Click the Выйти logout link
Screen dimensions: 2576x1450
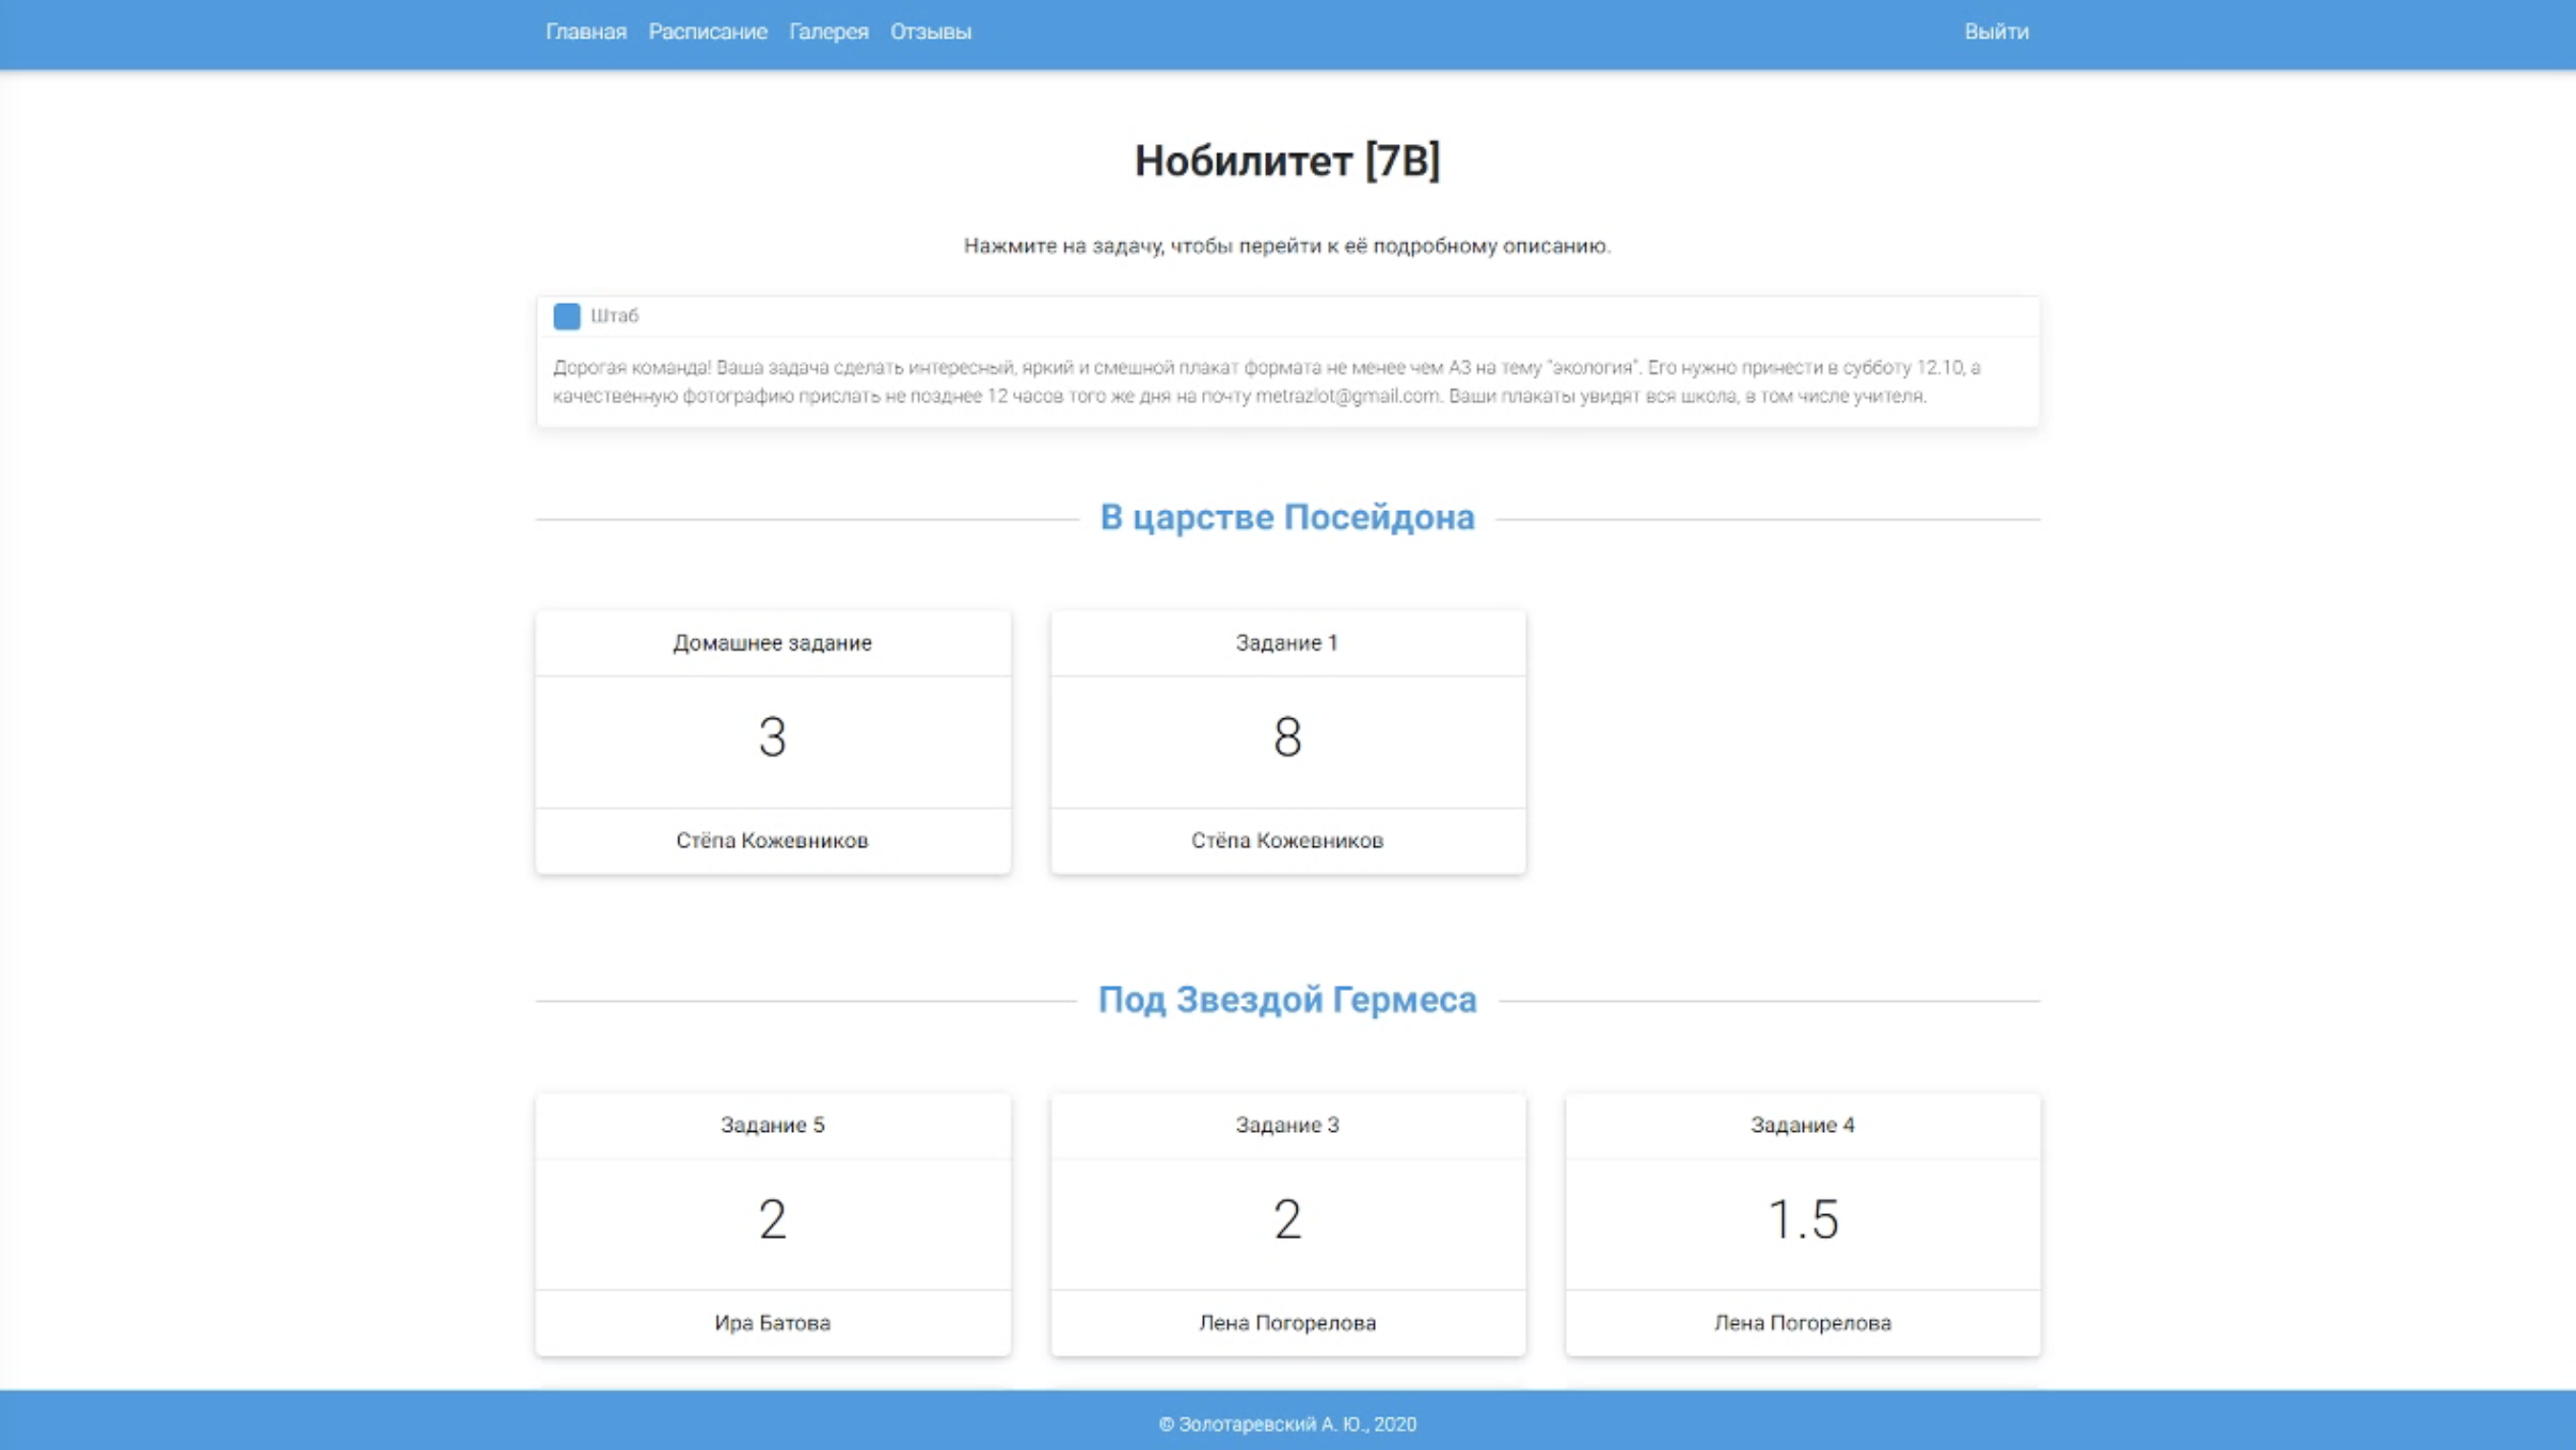click(x=1997, y=32)
